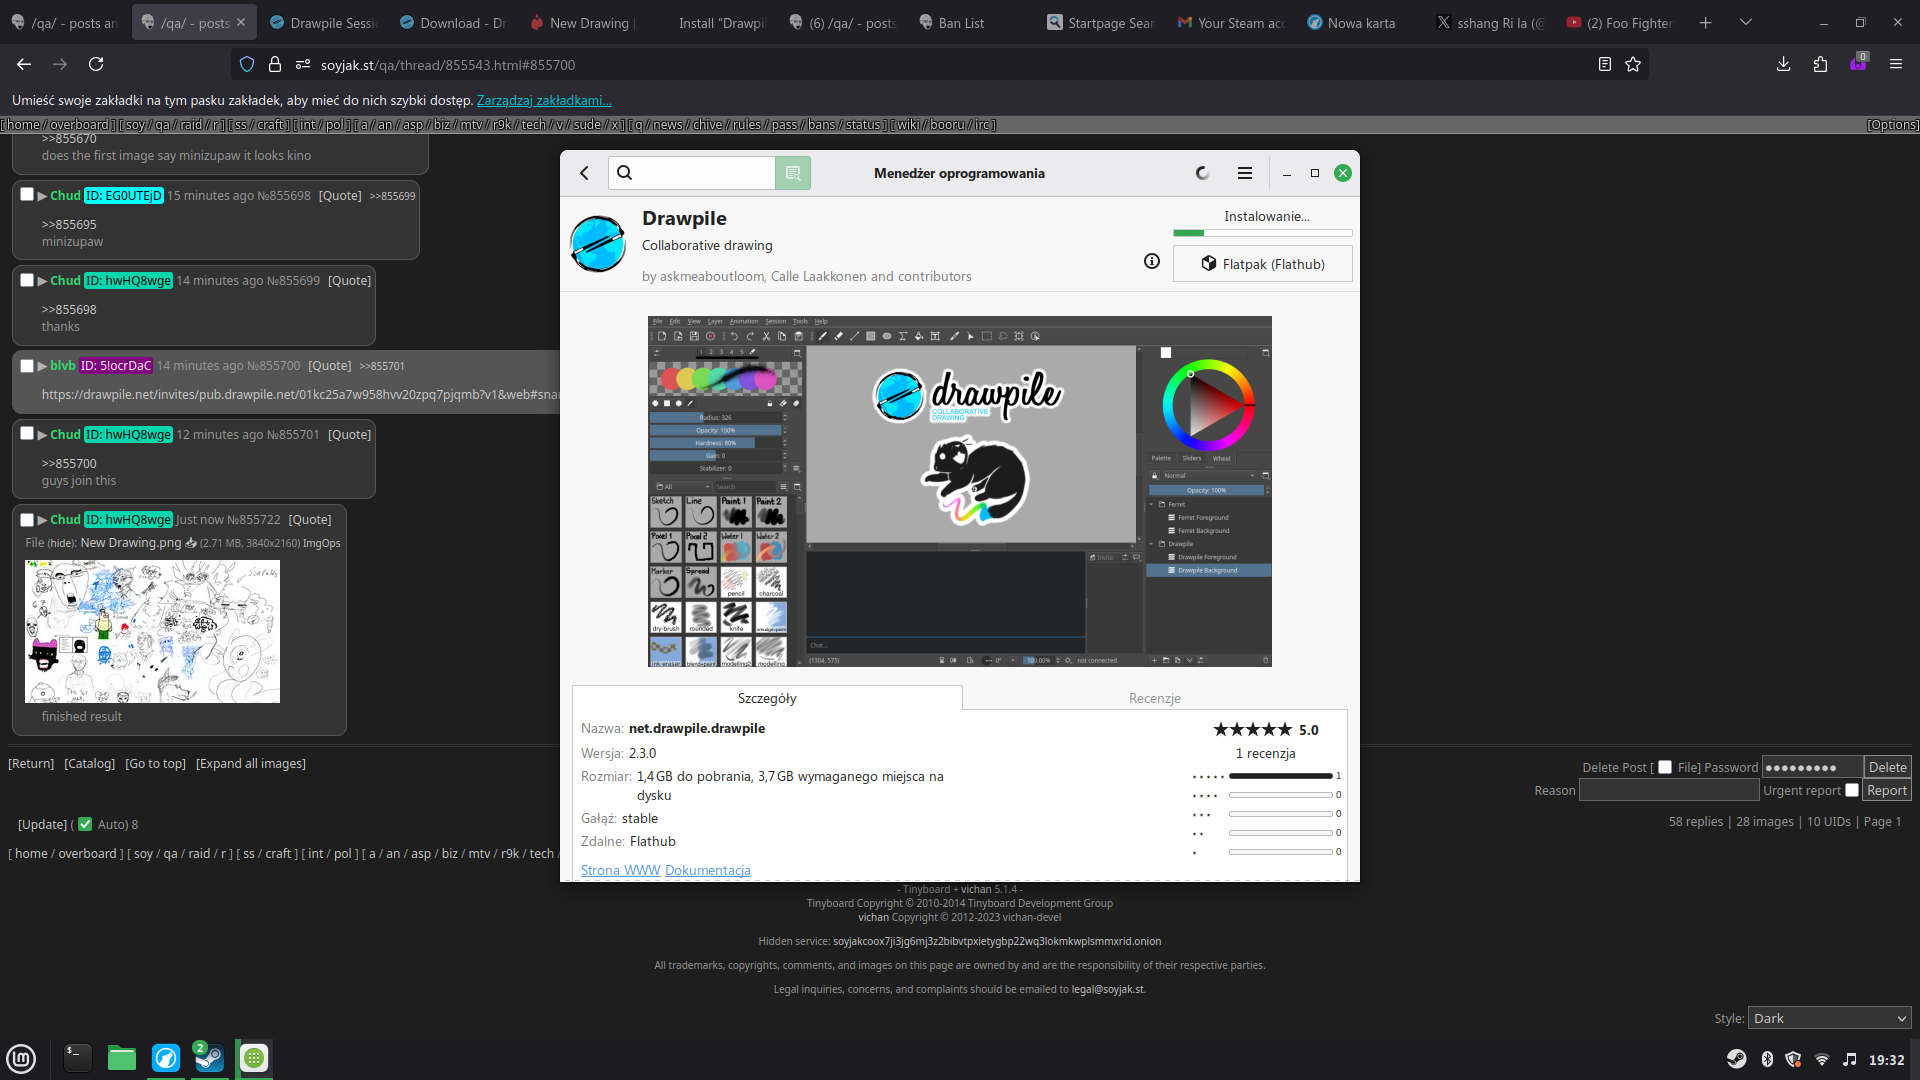Open the Style dropdown showing Dark

(1829, 1018)
